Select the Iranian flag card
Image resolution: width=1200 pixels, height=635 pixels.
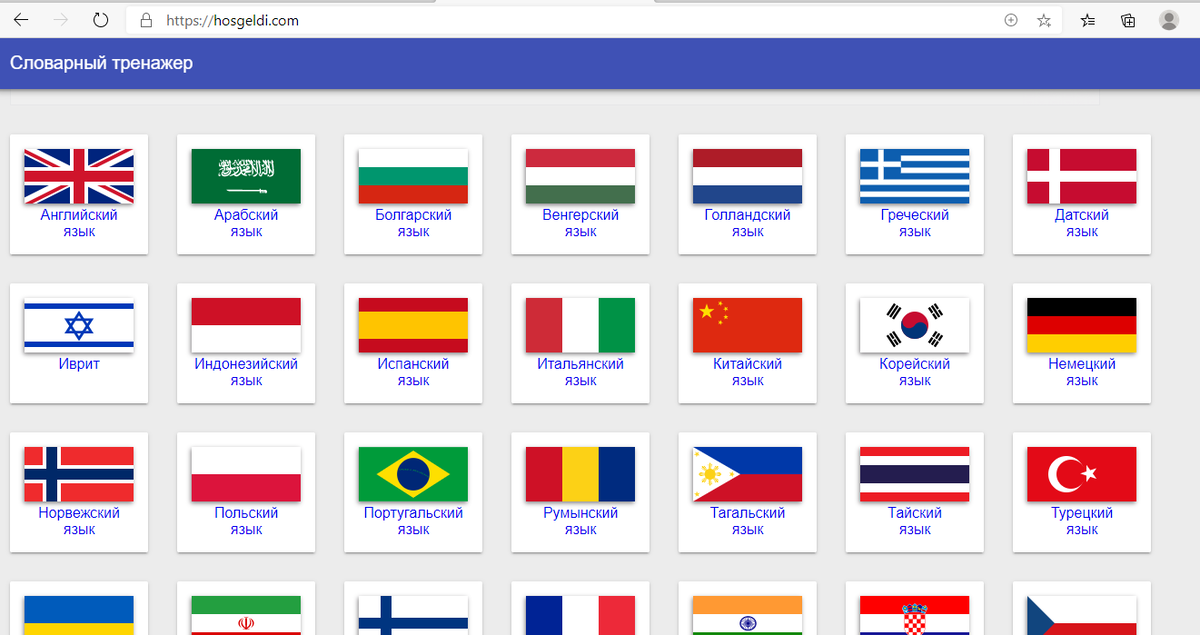[246, 608]
